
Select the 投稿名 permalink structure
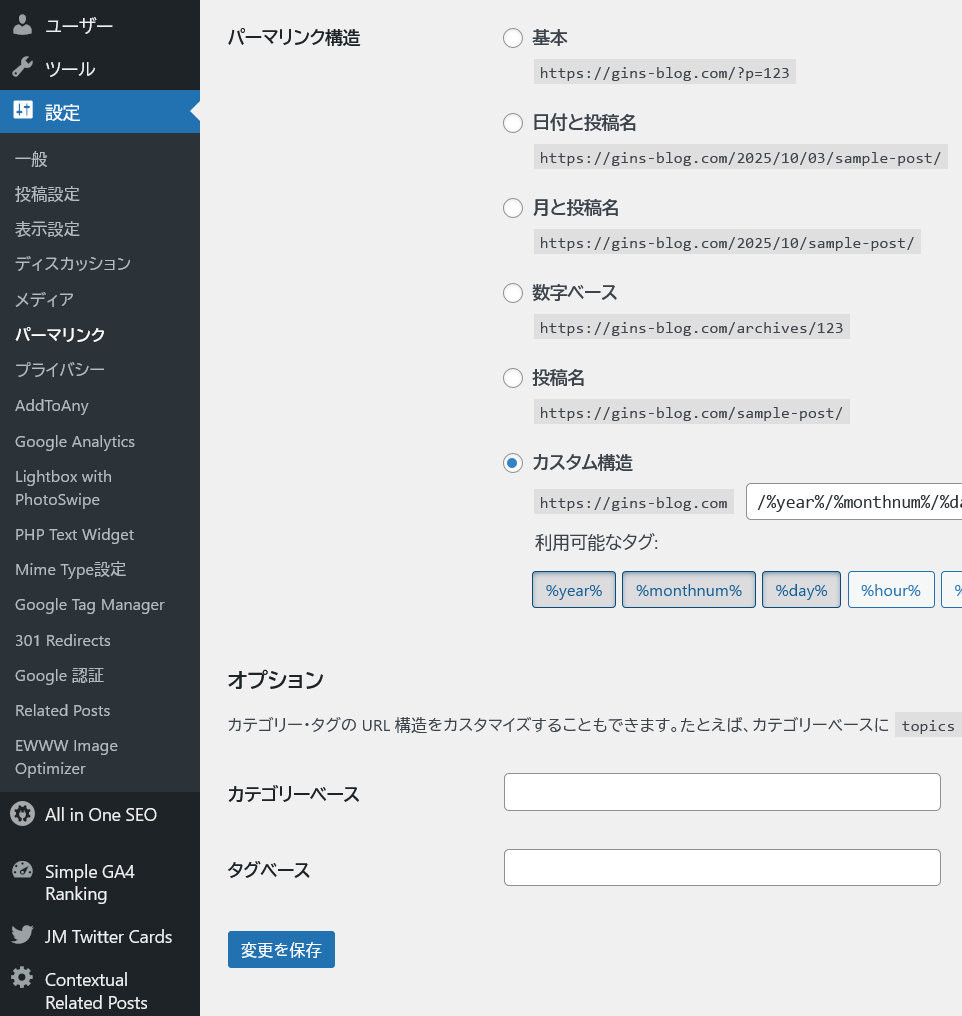coord(513,378)
